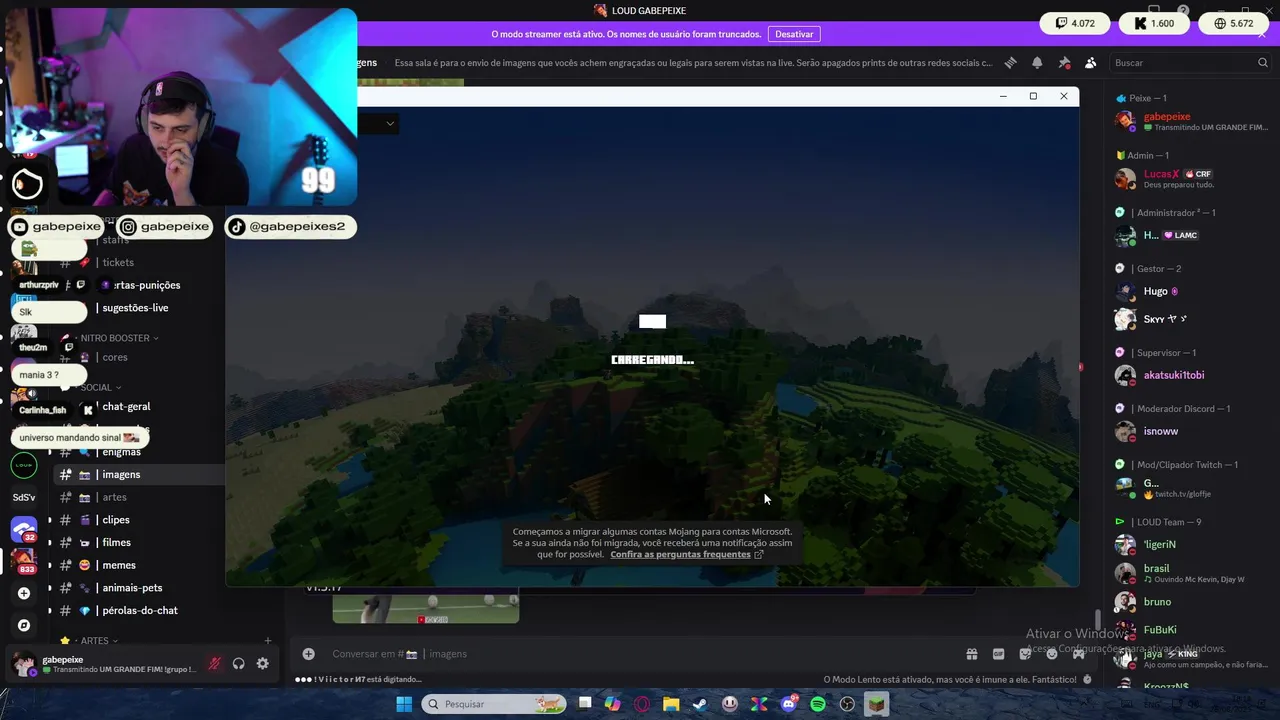Open notification settings bell icon

pos(1037,63)
